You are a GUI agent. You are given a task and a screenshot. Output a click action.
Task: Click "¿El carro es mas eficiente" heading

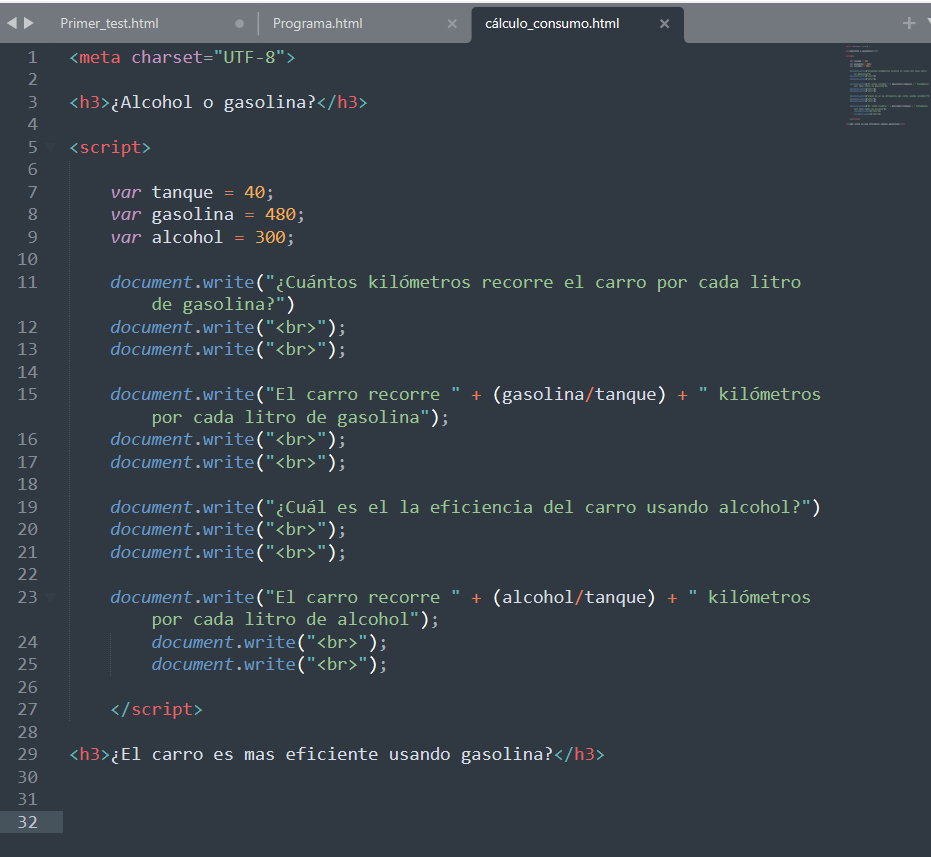tap(244, 754)
